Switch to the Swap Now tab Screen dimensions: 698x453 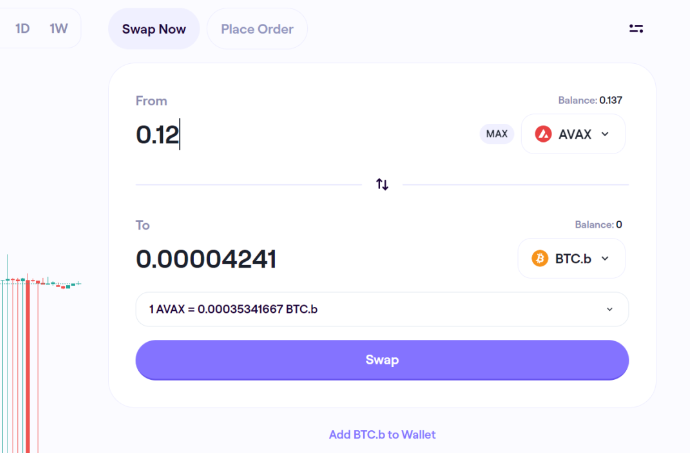point(154,29)
